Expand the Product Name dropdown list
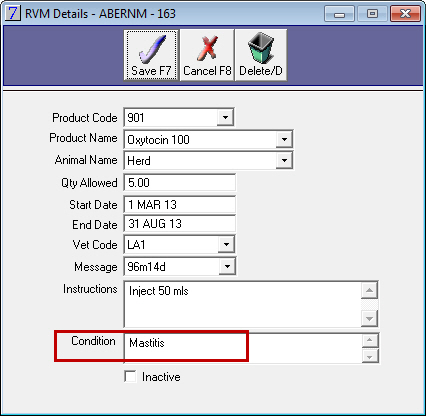Viewport: 426px width, 416px height. [x=284, y=139]
